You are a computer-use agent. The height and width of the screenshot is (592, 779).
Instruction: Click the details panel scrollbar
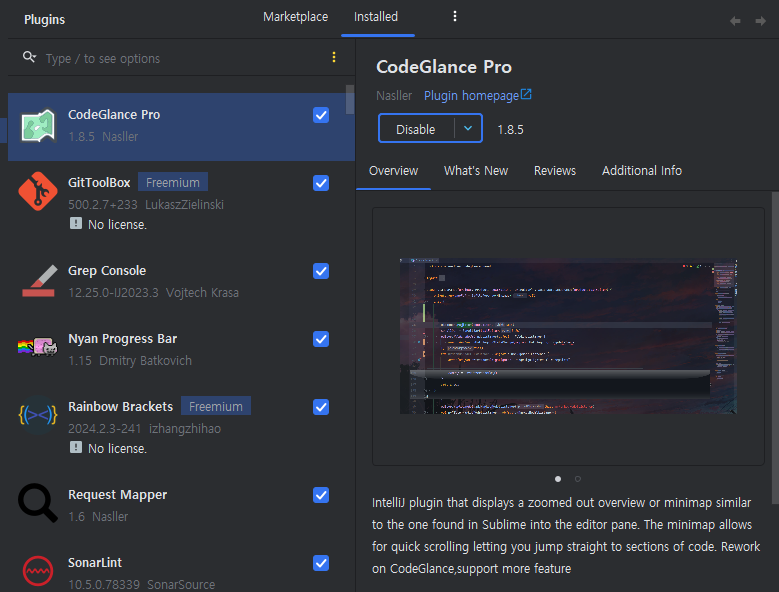coord(775,348)
